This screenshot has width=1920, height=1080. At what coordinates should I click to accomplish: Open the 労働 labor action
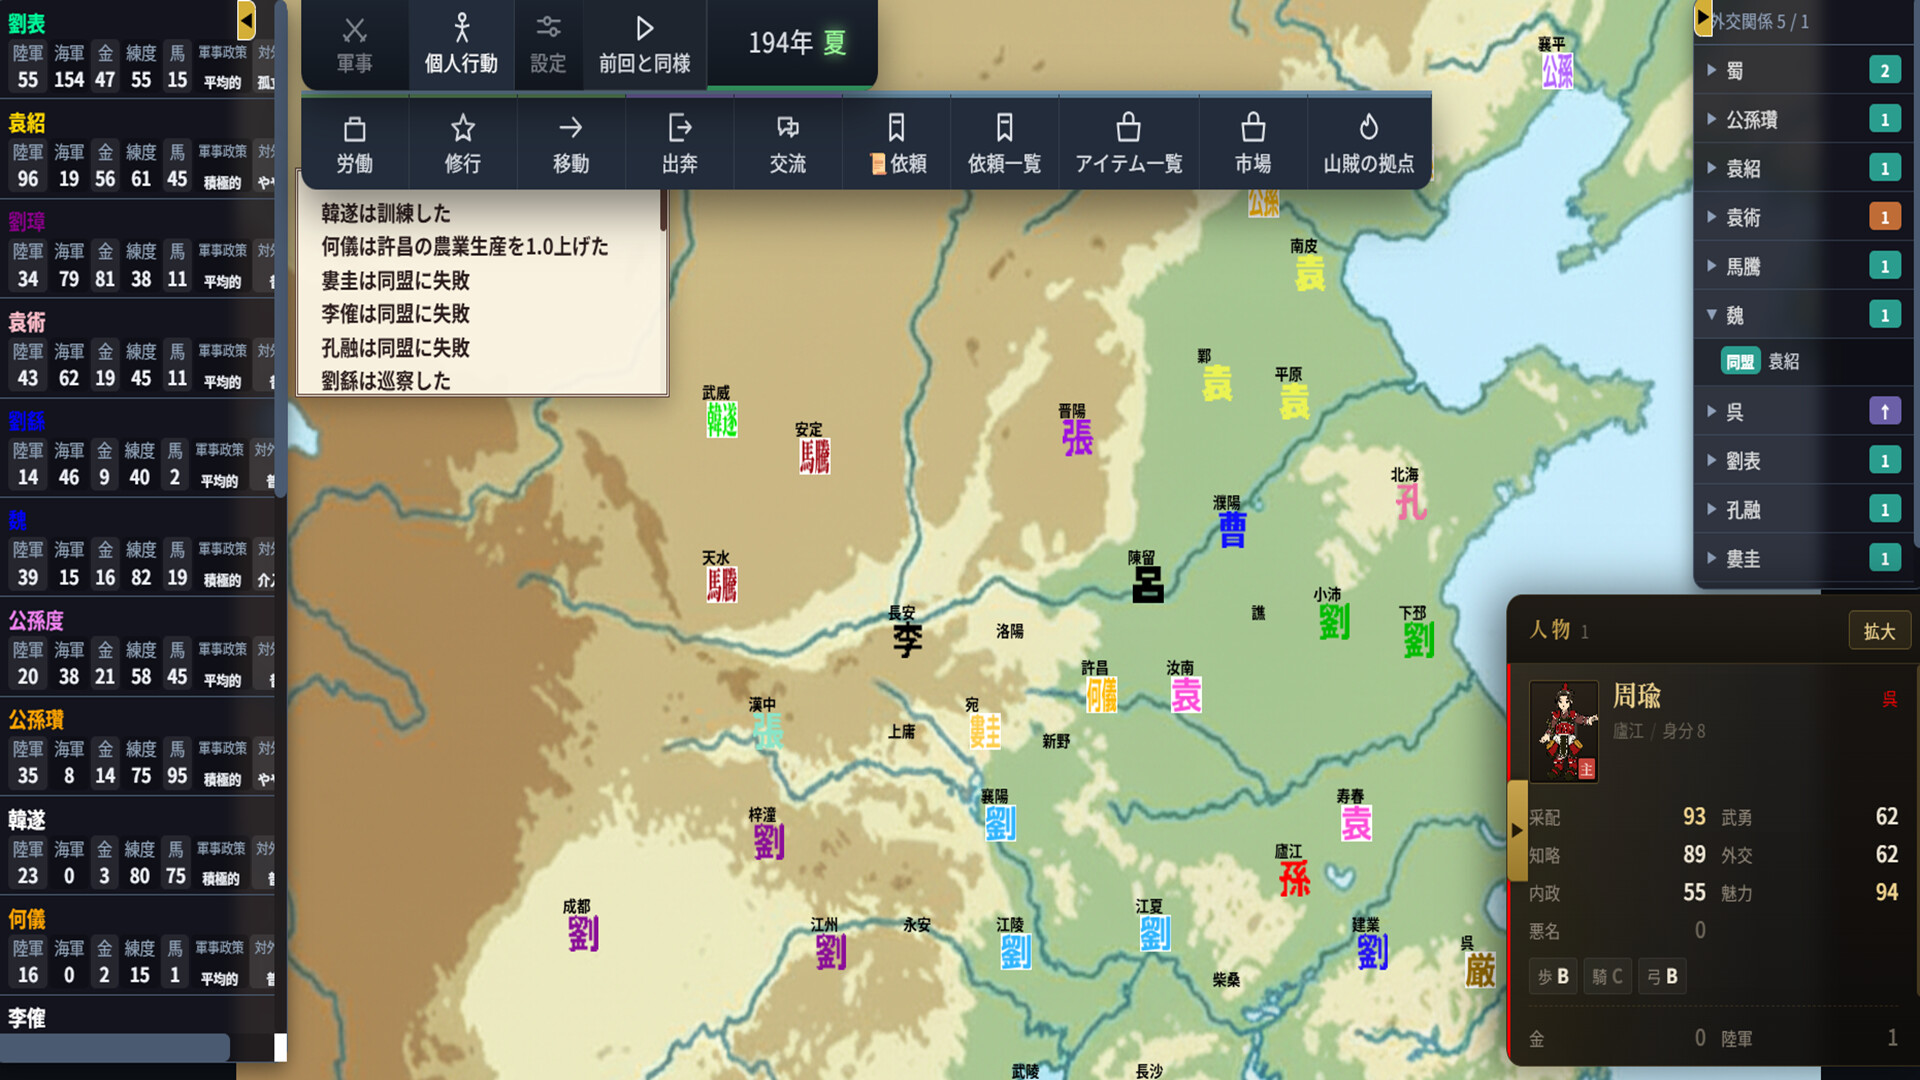(x=354, y=144)
